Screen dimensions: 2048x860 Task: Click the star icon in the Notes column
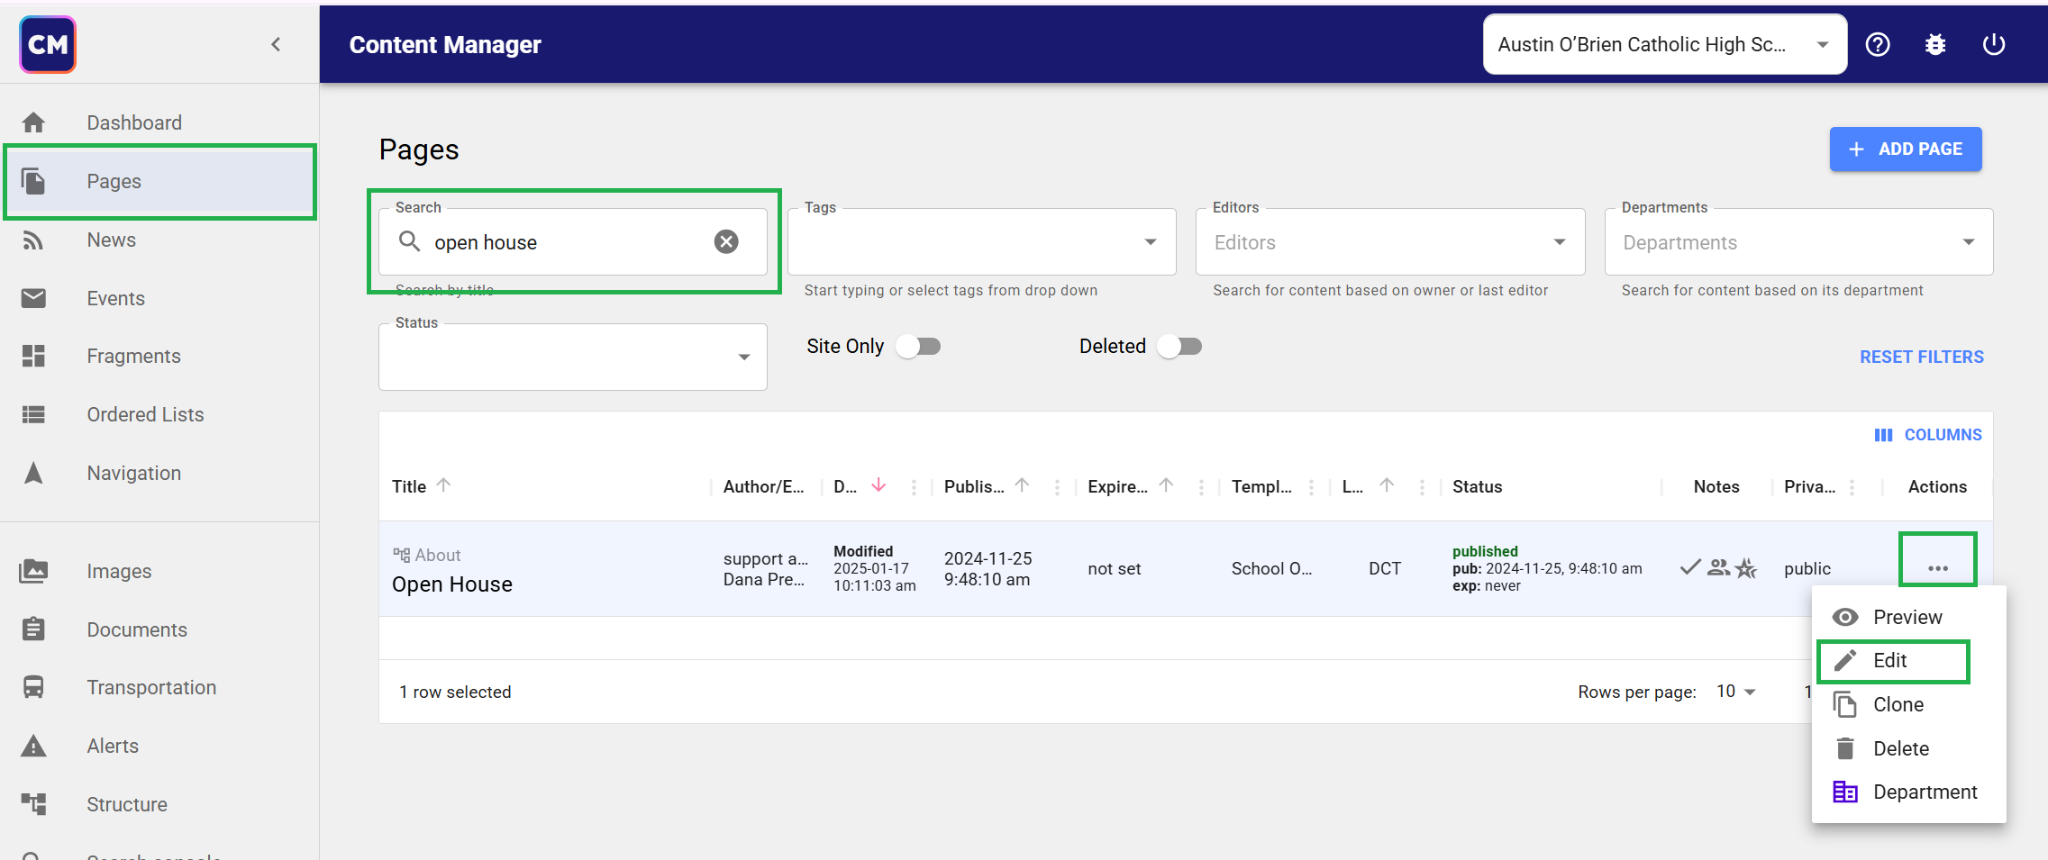(1746, 568)
